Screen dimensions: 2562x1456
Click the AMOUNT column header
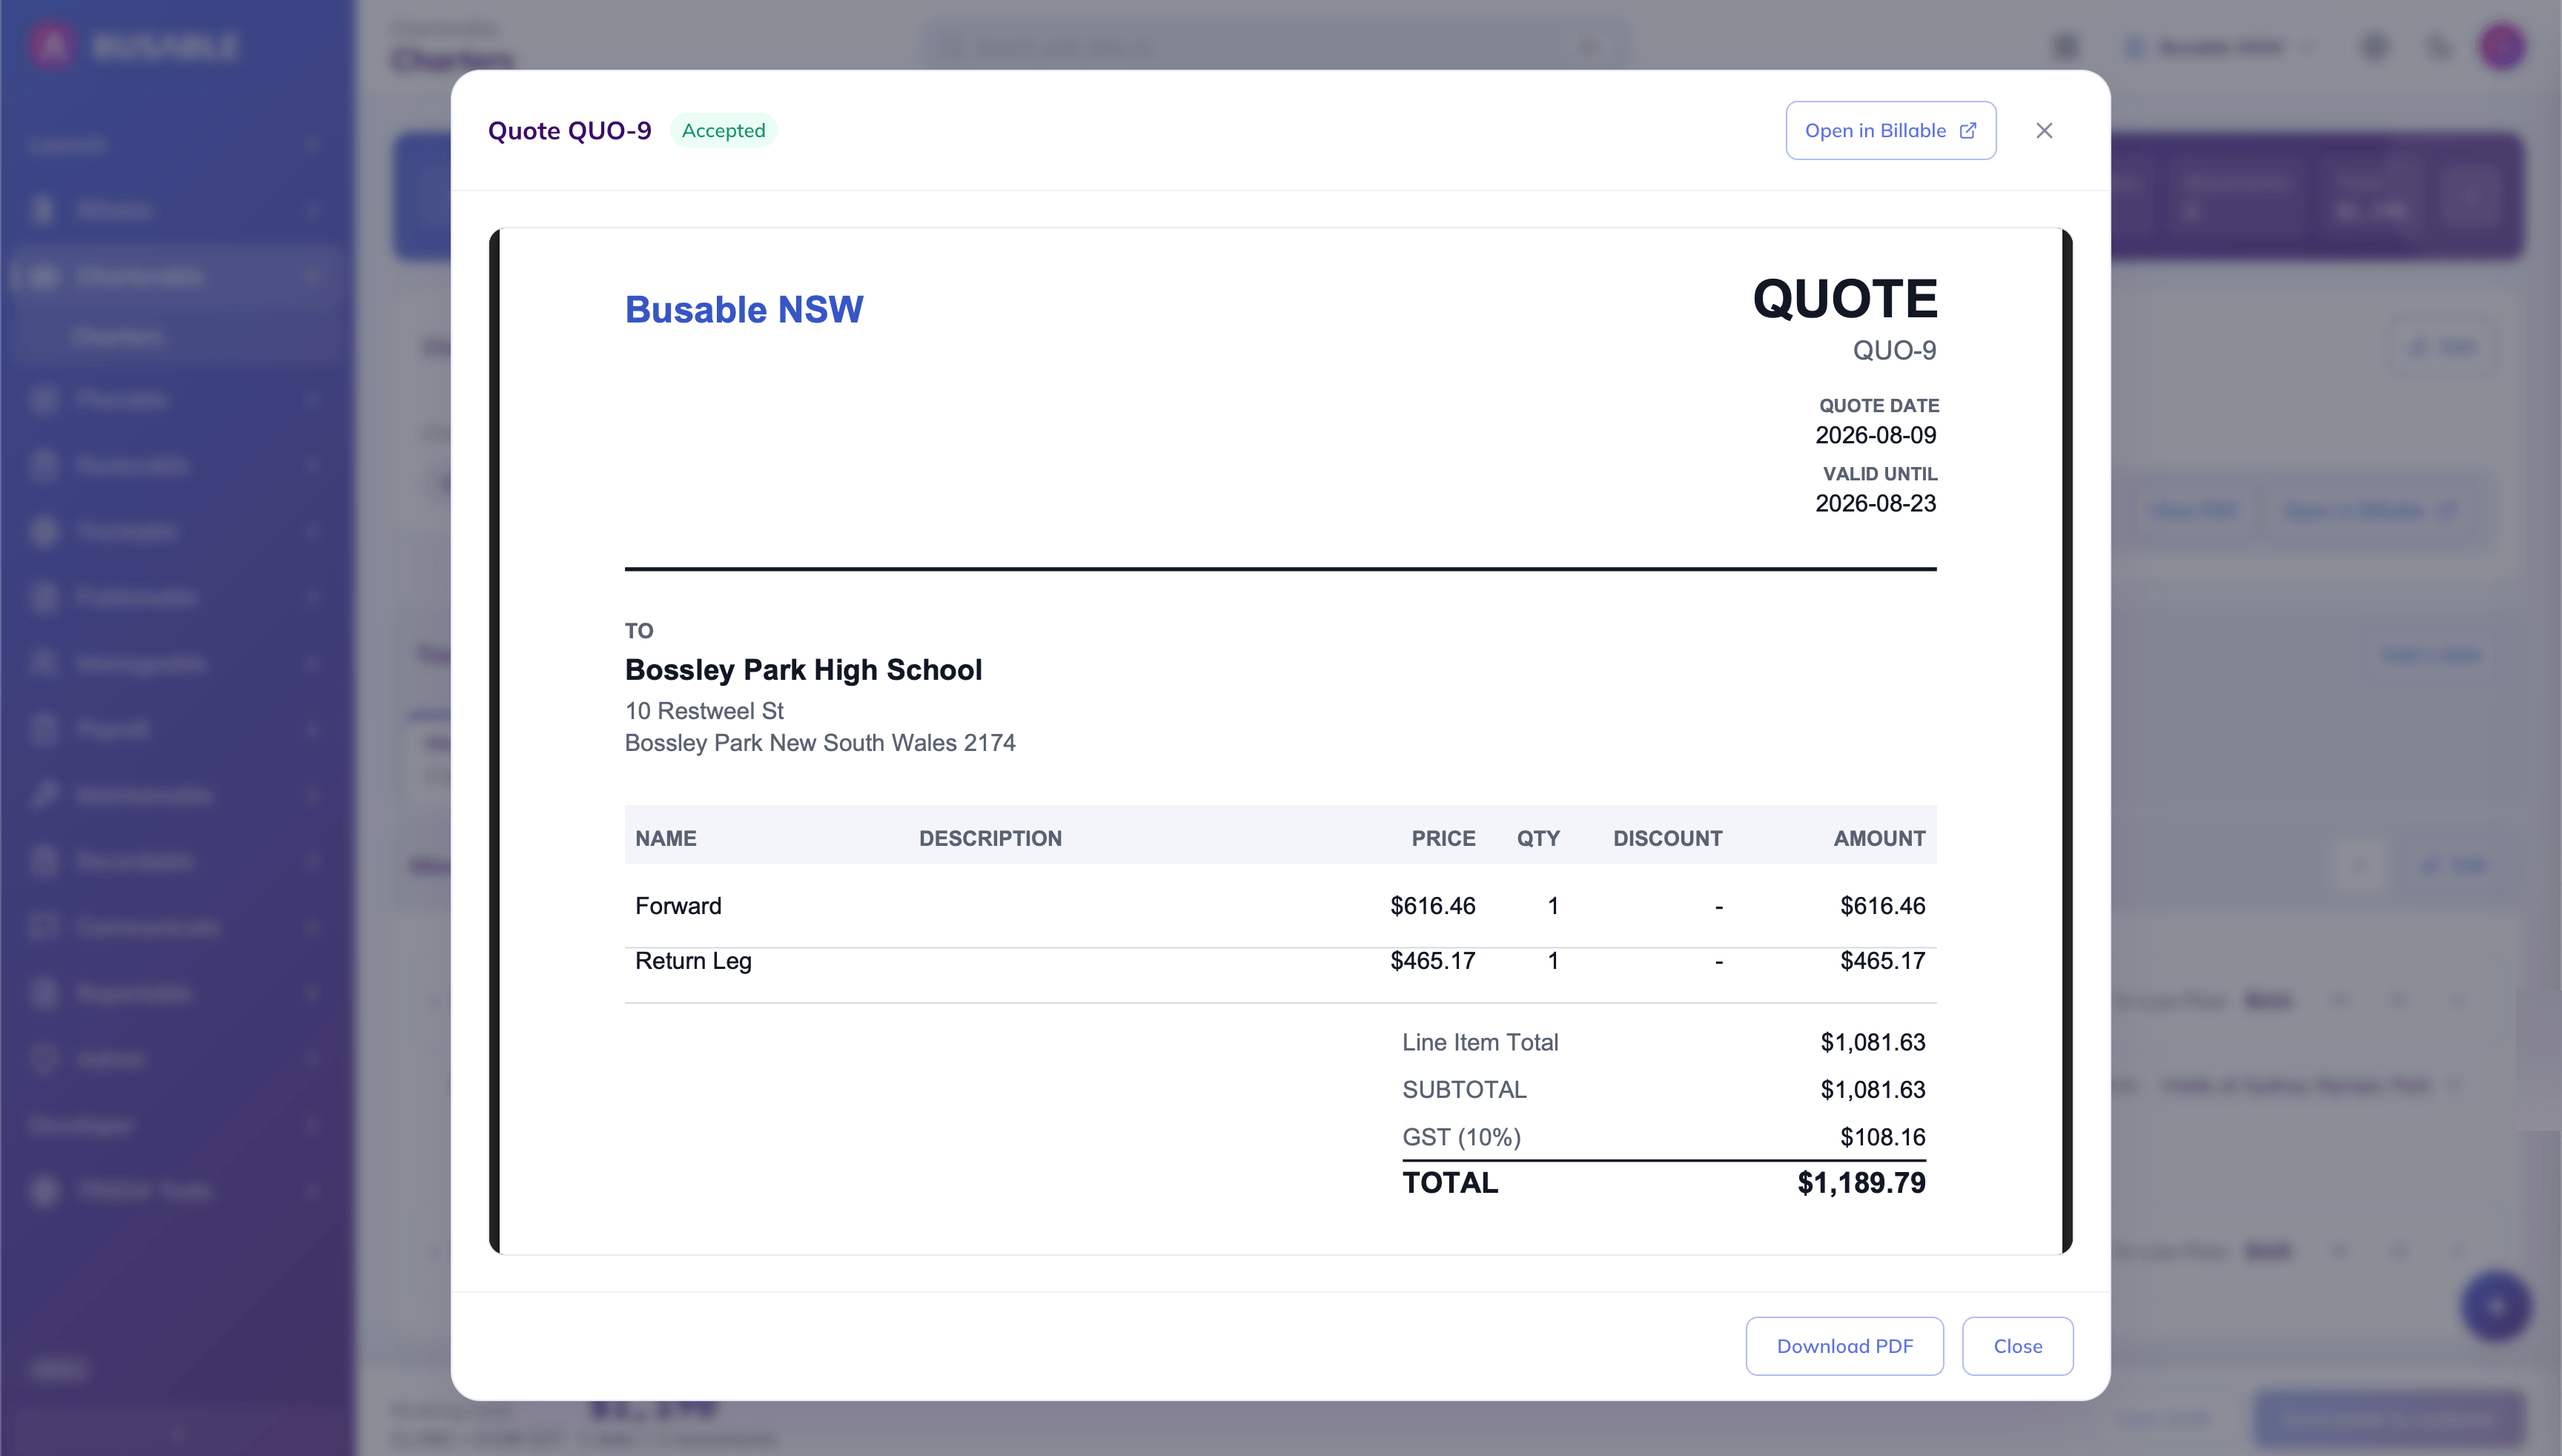[1879, 838]
